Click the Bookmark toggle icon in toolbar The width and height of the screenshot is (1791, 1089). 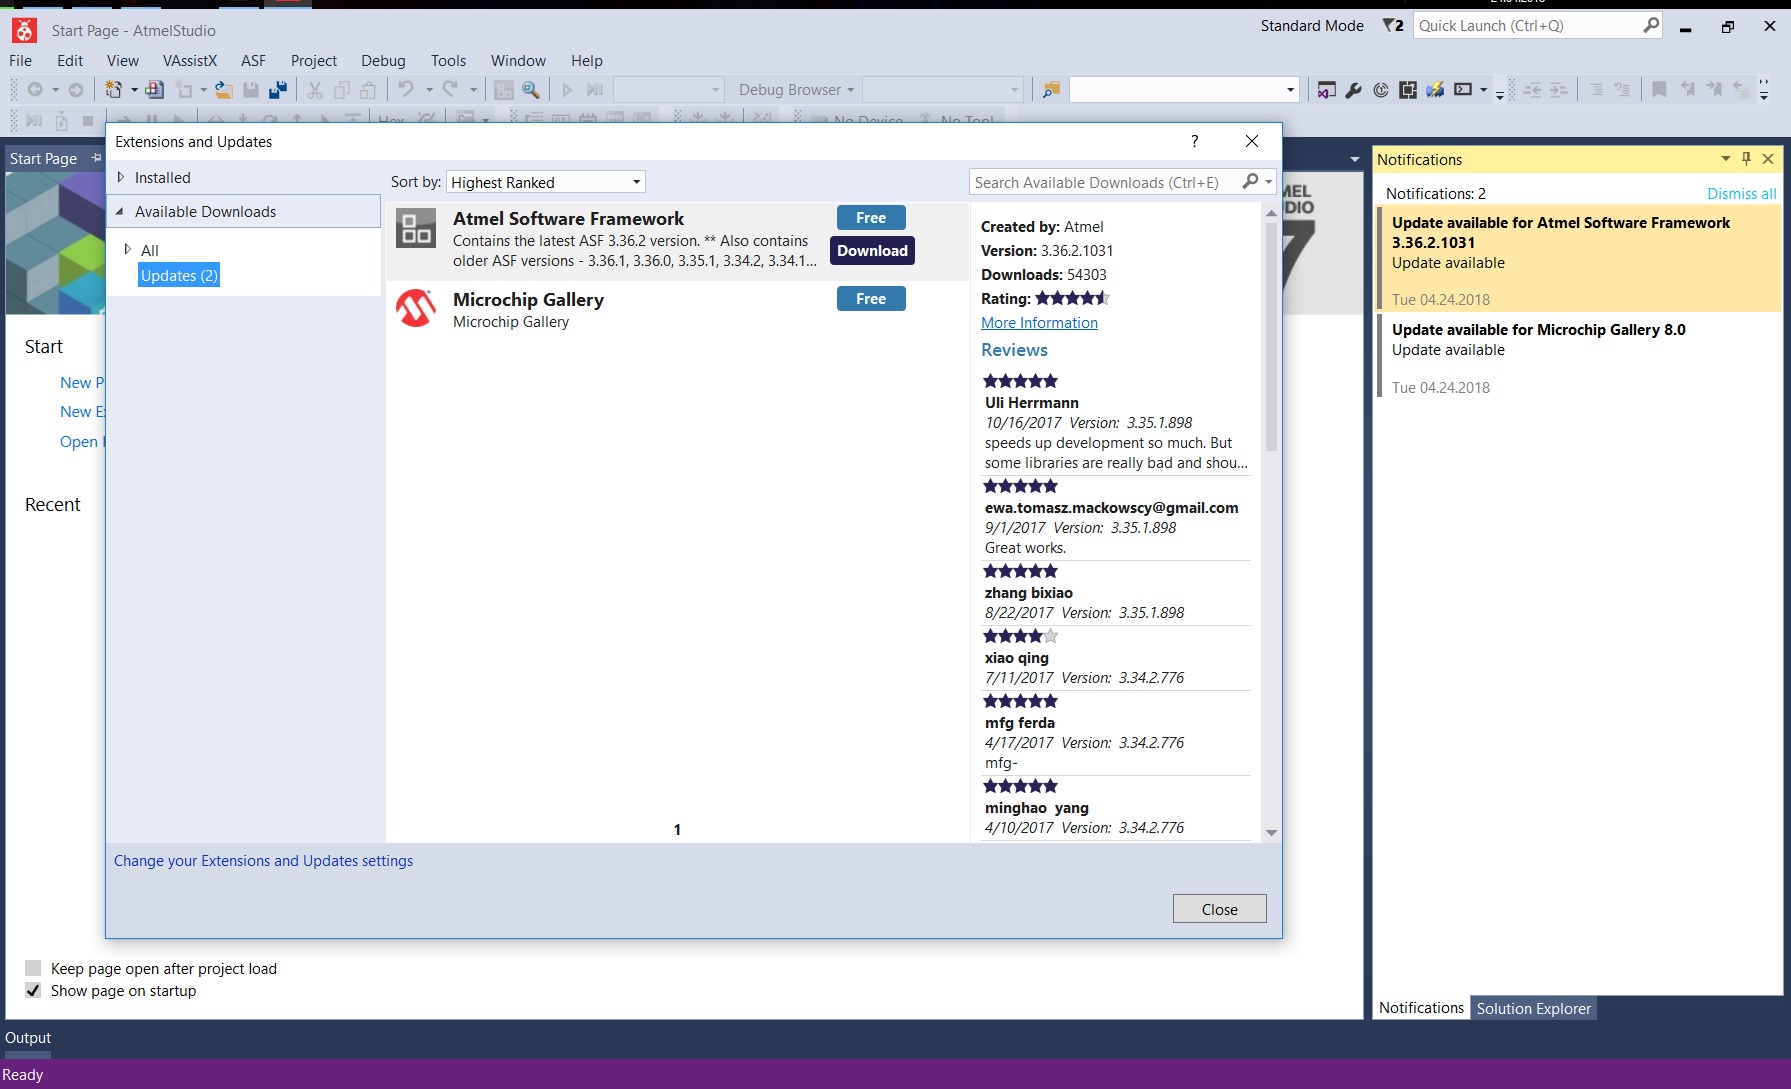click(1659, 90)
